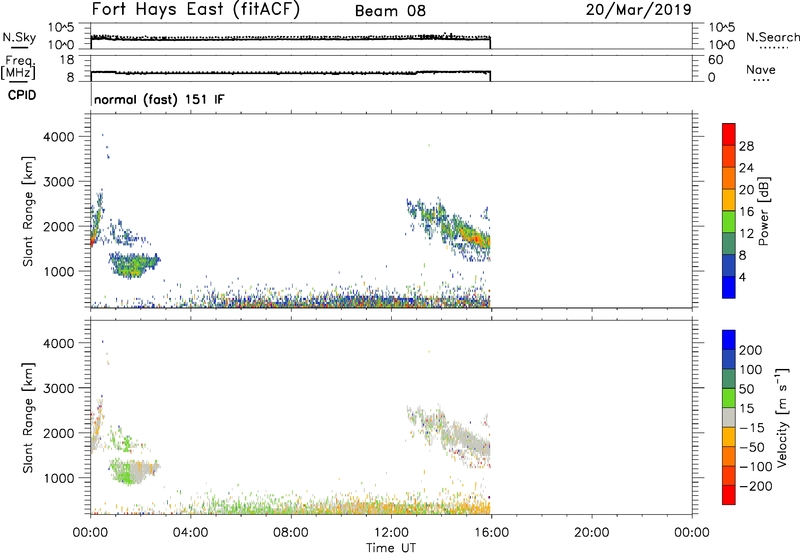This screenshot has width=800, height=554.
Task: Click the 'Slant Range [km]' label of the velocity panel
Action: (28, 418)
